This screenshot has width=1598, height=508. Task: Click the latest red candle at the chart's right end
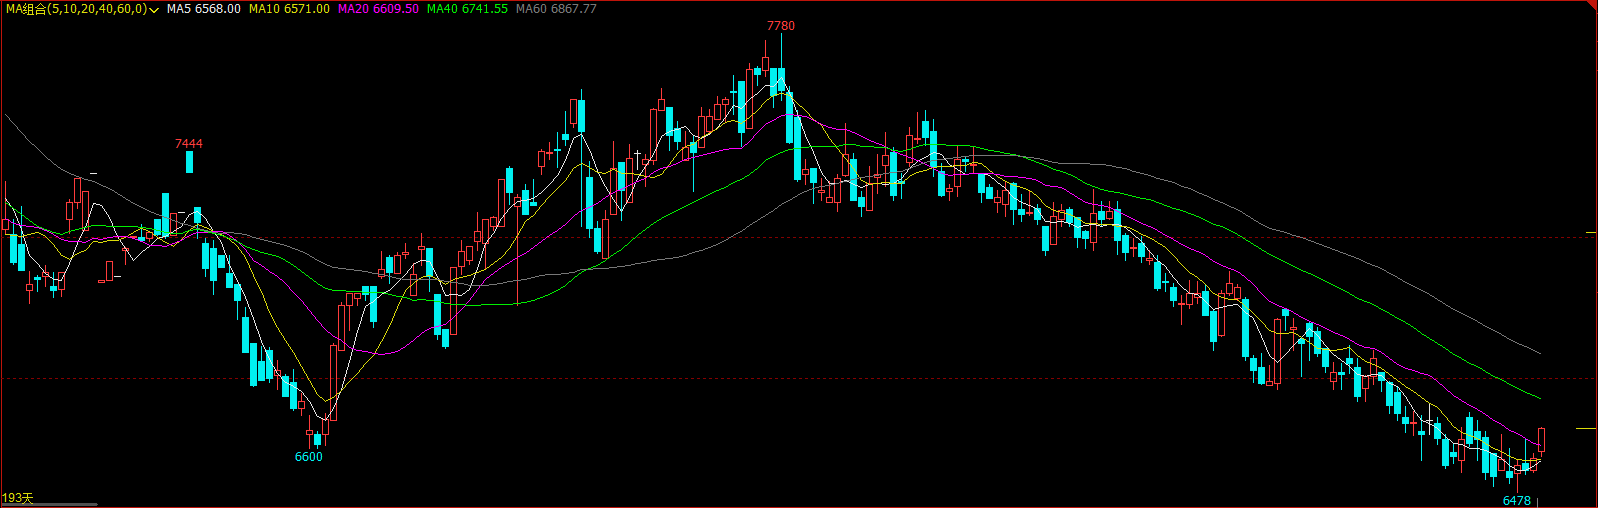[x=1542, y=439]
